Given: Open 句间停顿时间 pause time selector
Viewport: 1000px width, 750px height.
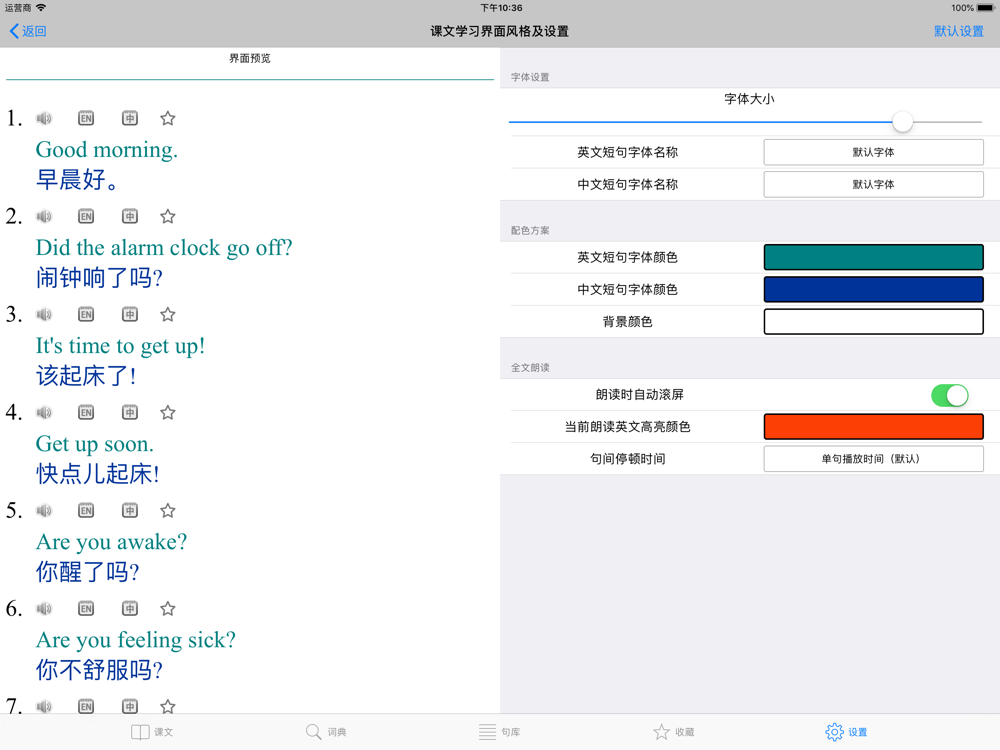Looking at the screenshot, I should pyautogui.click(x=873, y=459).
